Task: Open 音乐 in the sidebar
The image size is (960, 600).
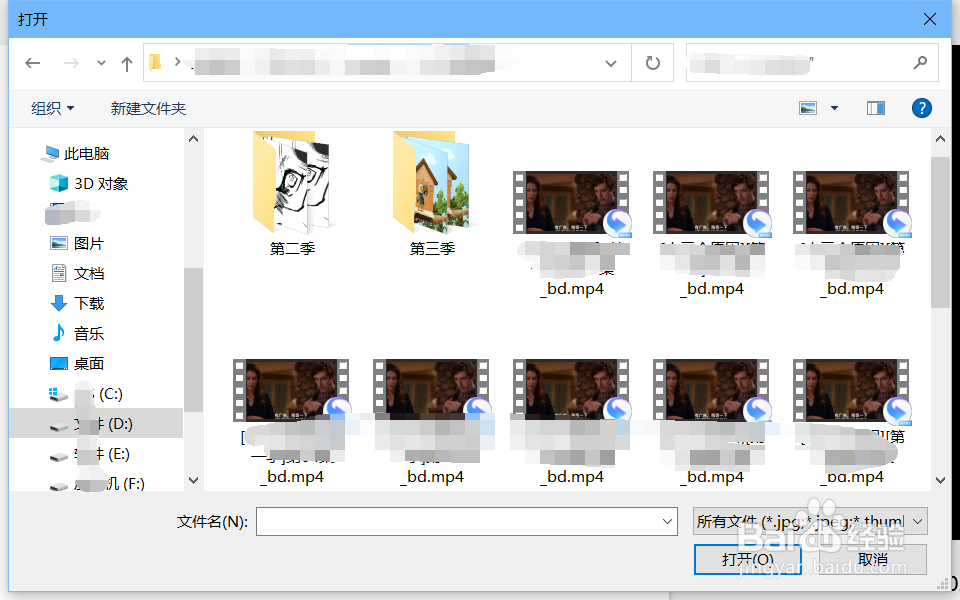Action: (77, 334)
